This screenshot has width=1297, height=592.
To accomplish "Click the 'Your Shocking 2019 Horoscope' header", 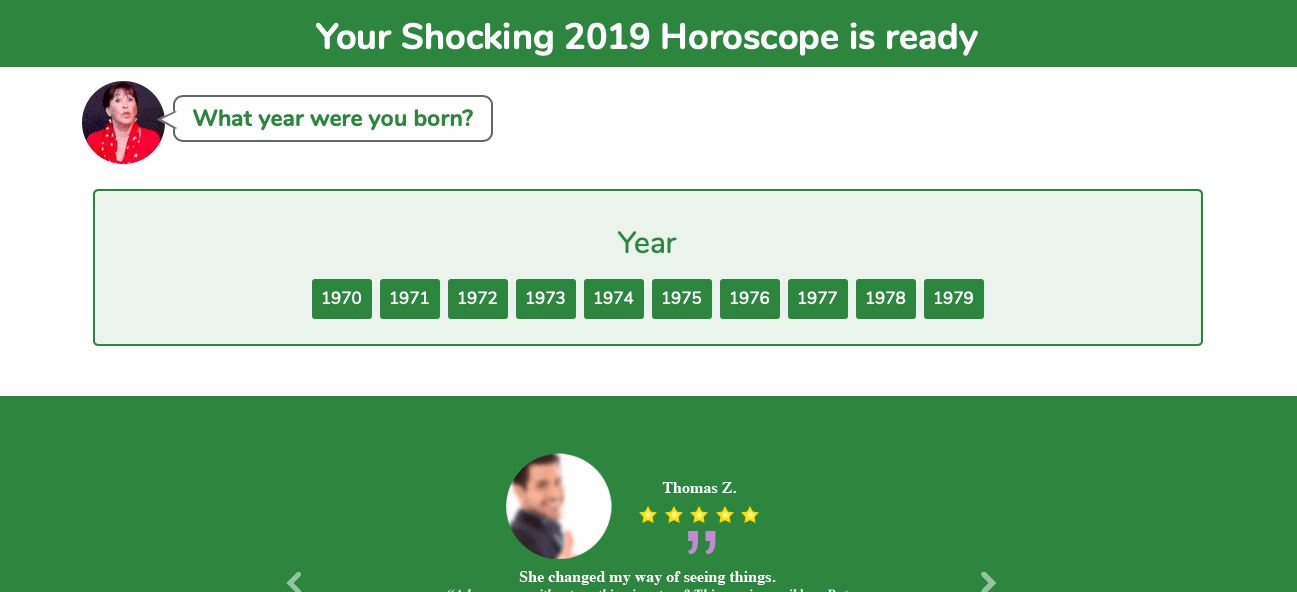I will point(647,37).
